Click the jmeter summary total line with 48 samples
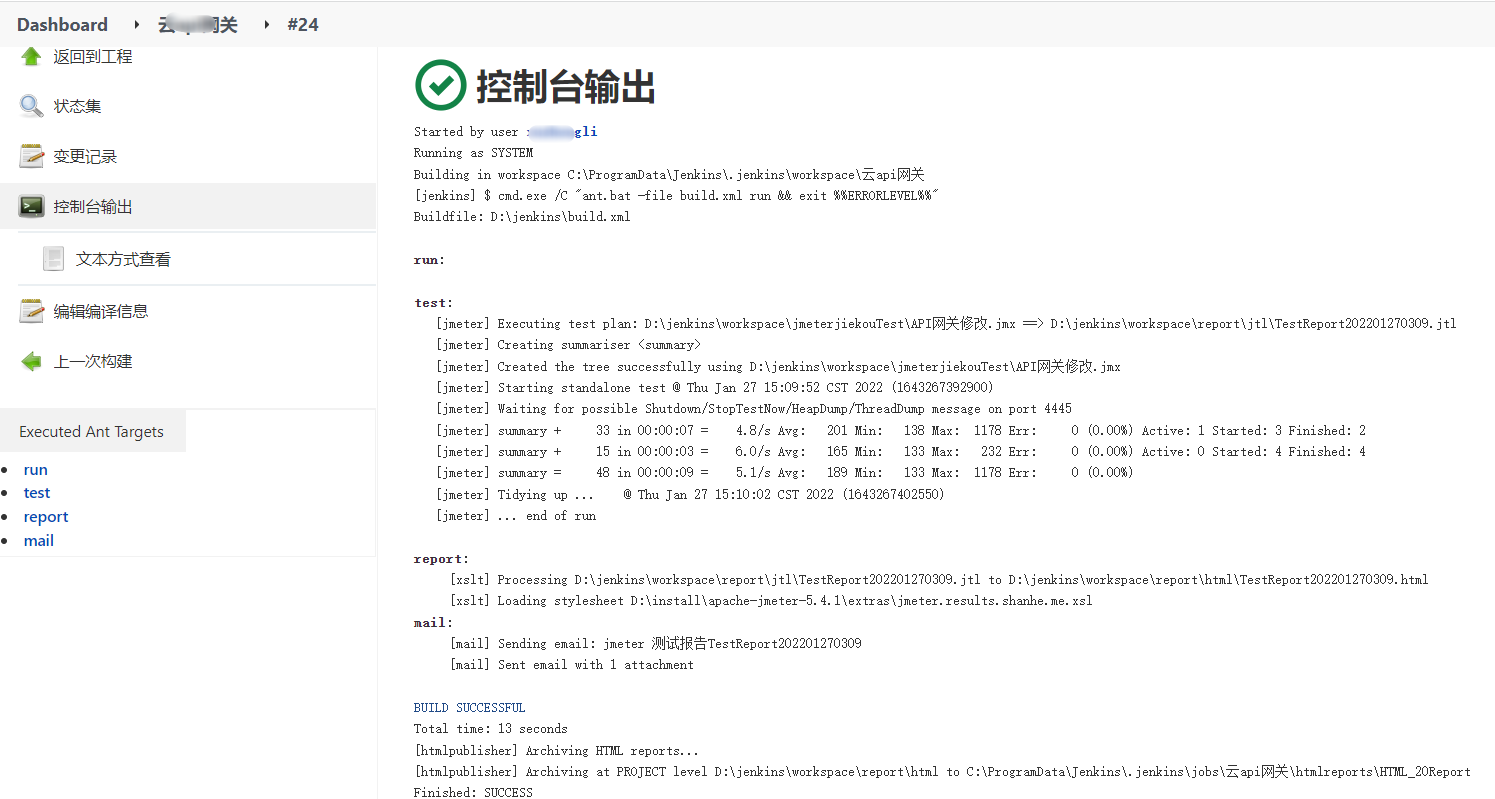The width and height of the screenshot is (1495, 799). pos(785,472)
